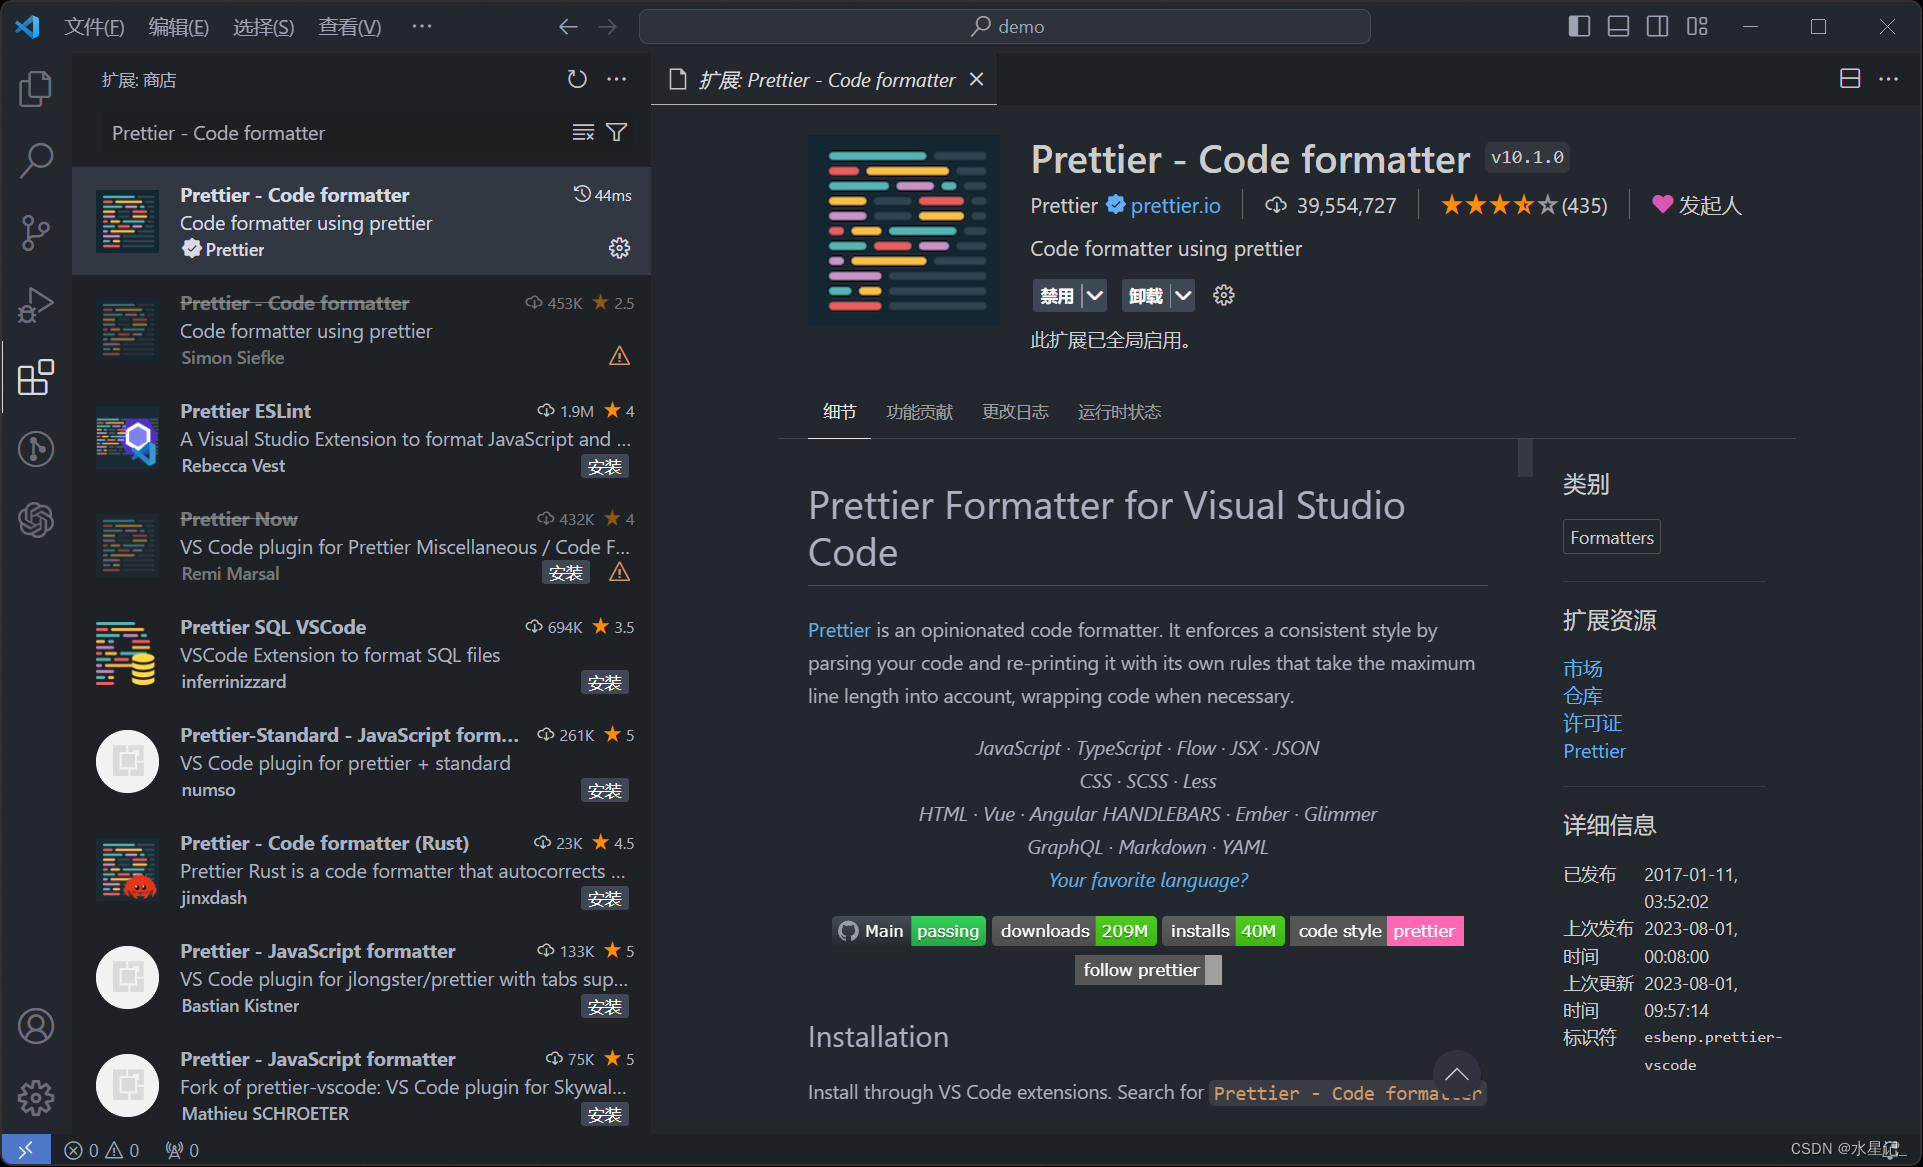1923x1167 pixels.
Task: Open the 许可证 license link
Action: coord(1592,723)
